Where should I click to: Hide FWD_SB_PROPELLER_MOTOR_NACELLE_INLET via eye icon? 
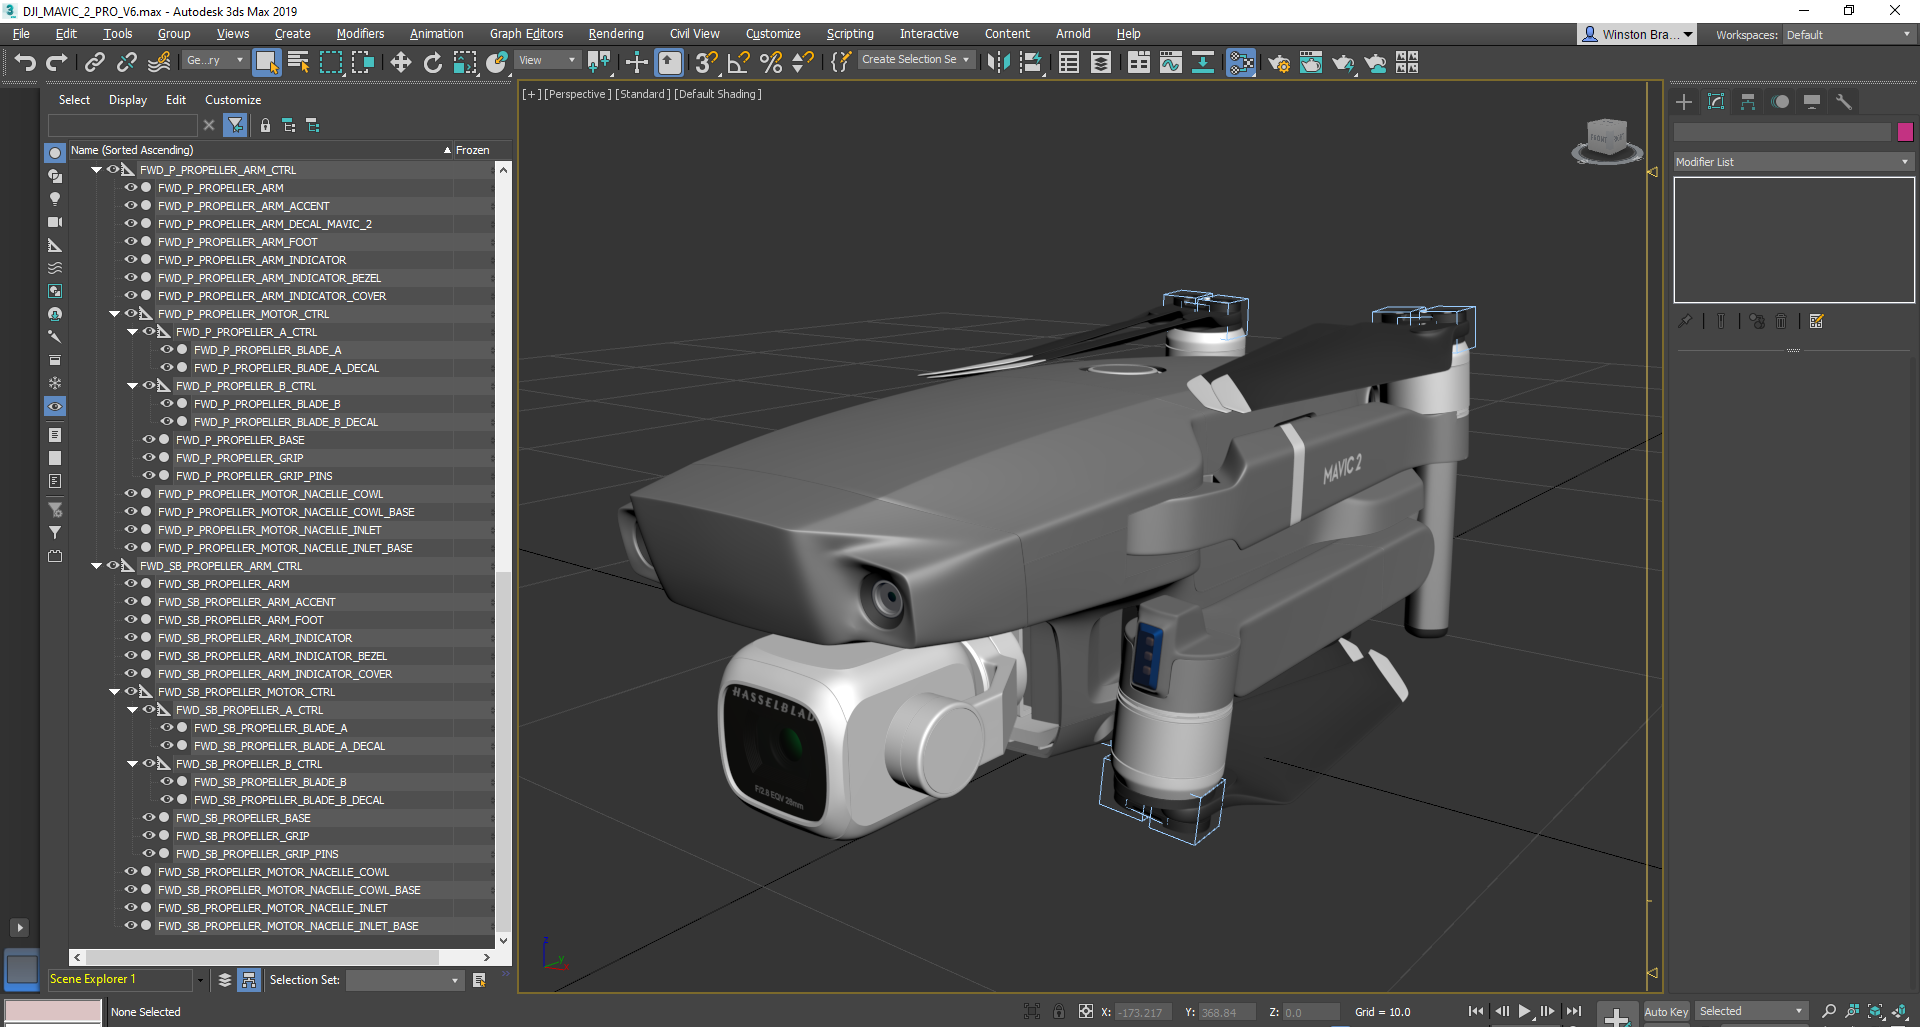click(130, 908)
